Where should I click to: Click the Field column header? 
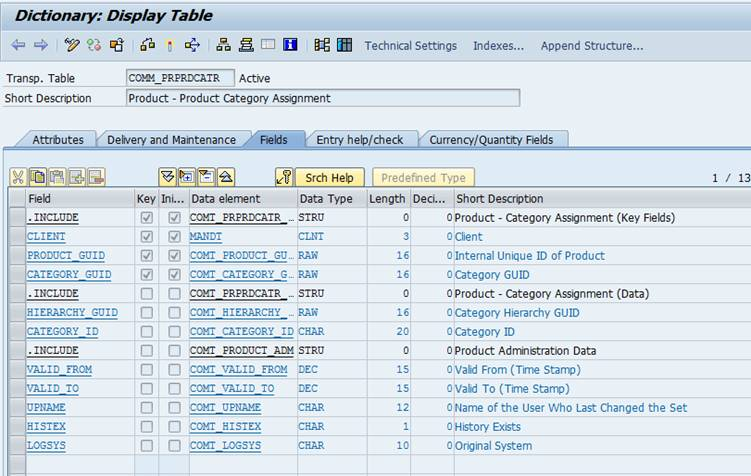80,199
